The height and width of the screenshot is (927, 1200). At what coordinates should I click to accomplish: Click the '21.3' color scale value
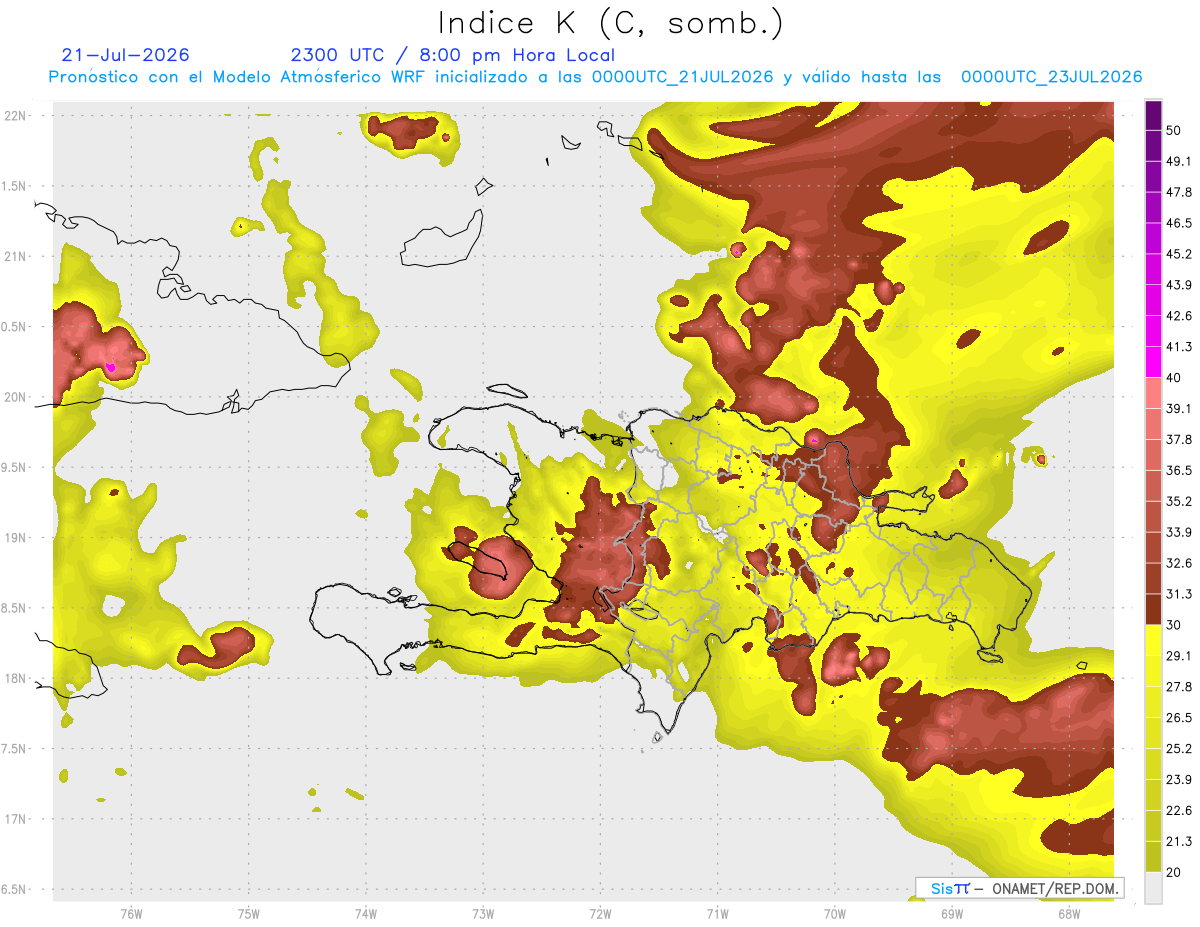pos(1179,842)
